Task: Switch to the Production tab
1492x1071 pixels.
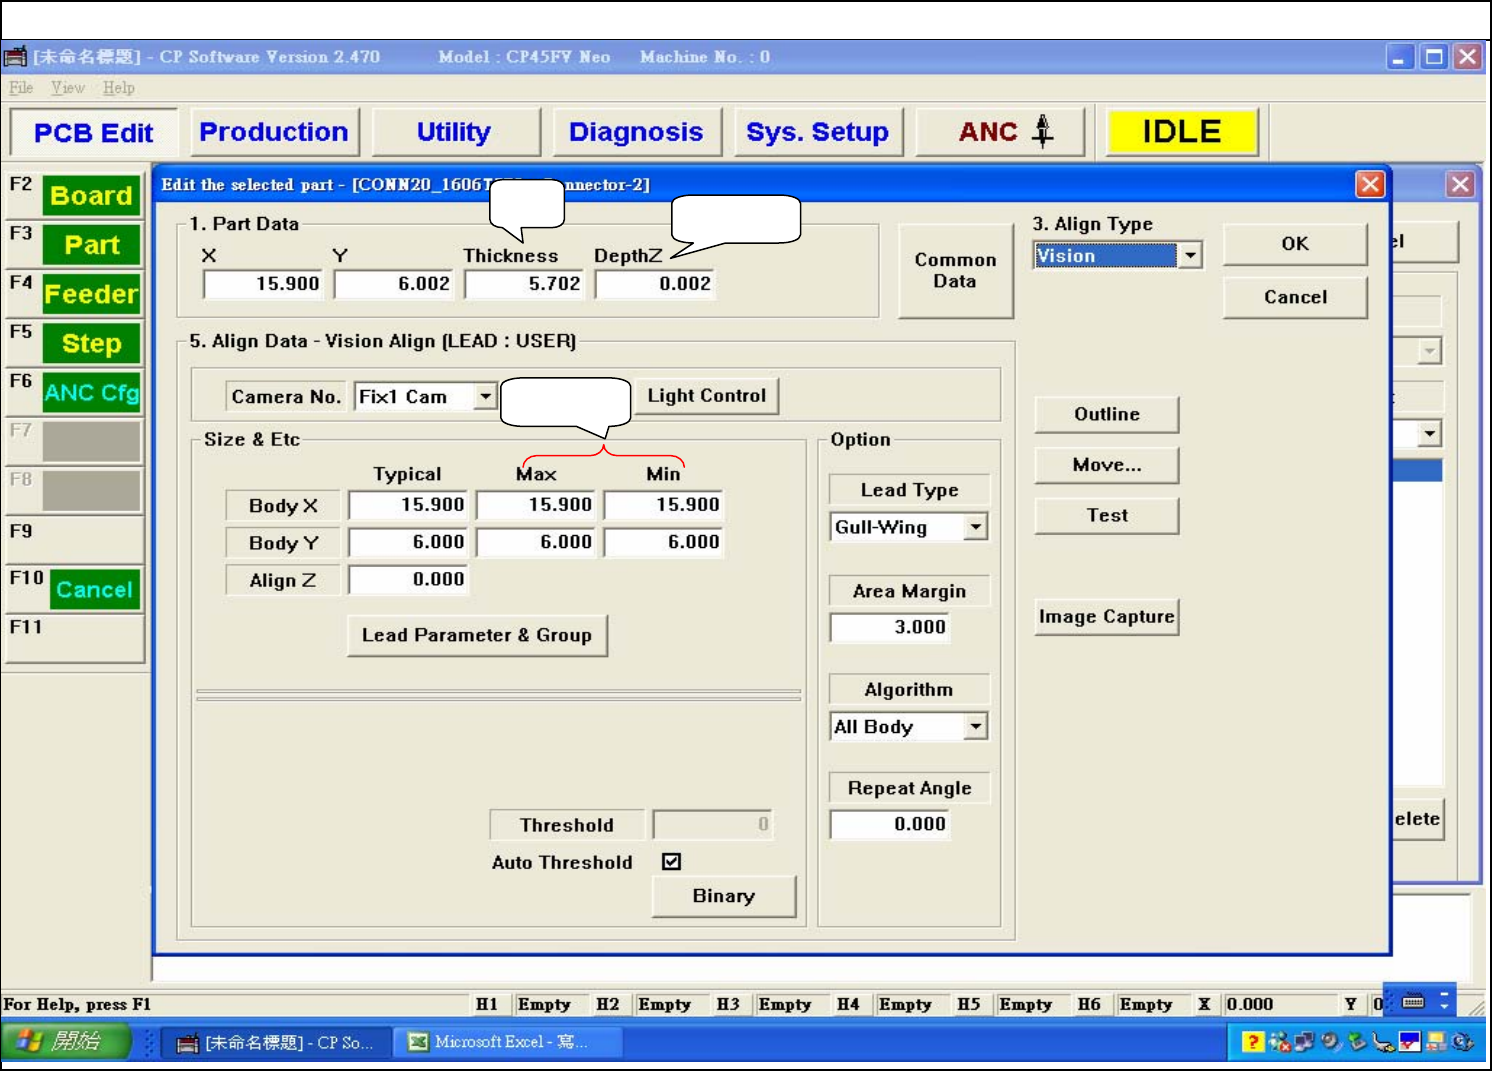Action: [x=273, y=132]
